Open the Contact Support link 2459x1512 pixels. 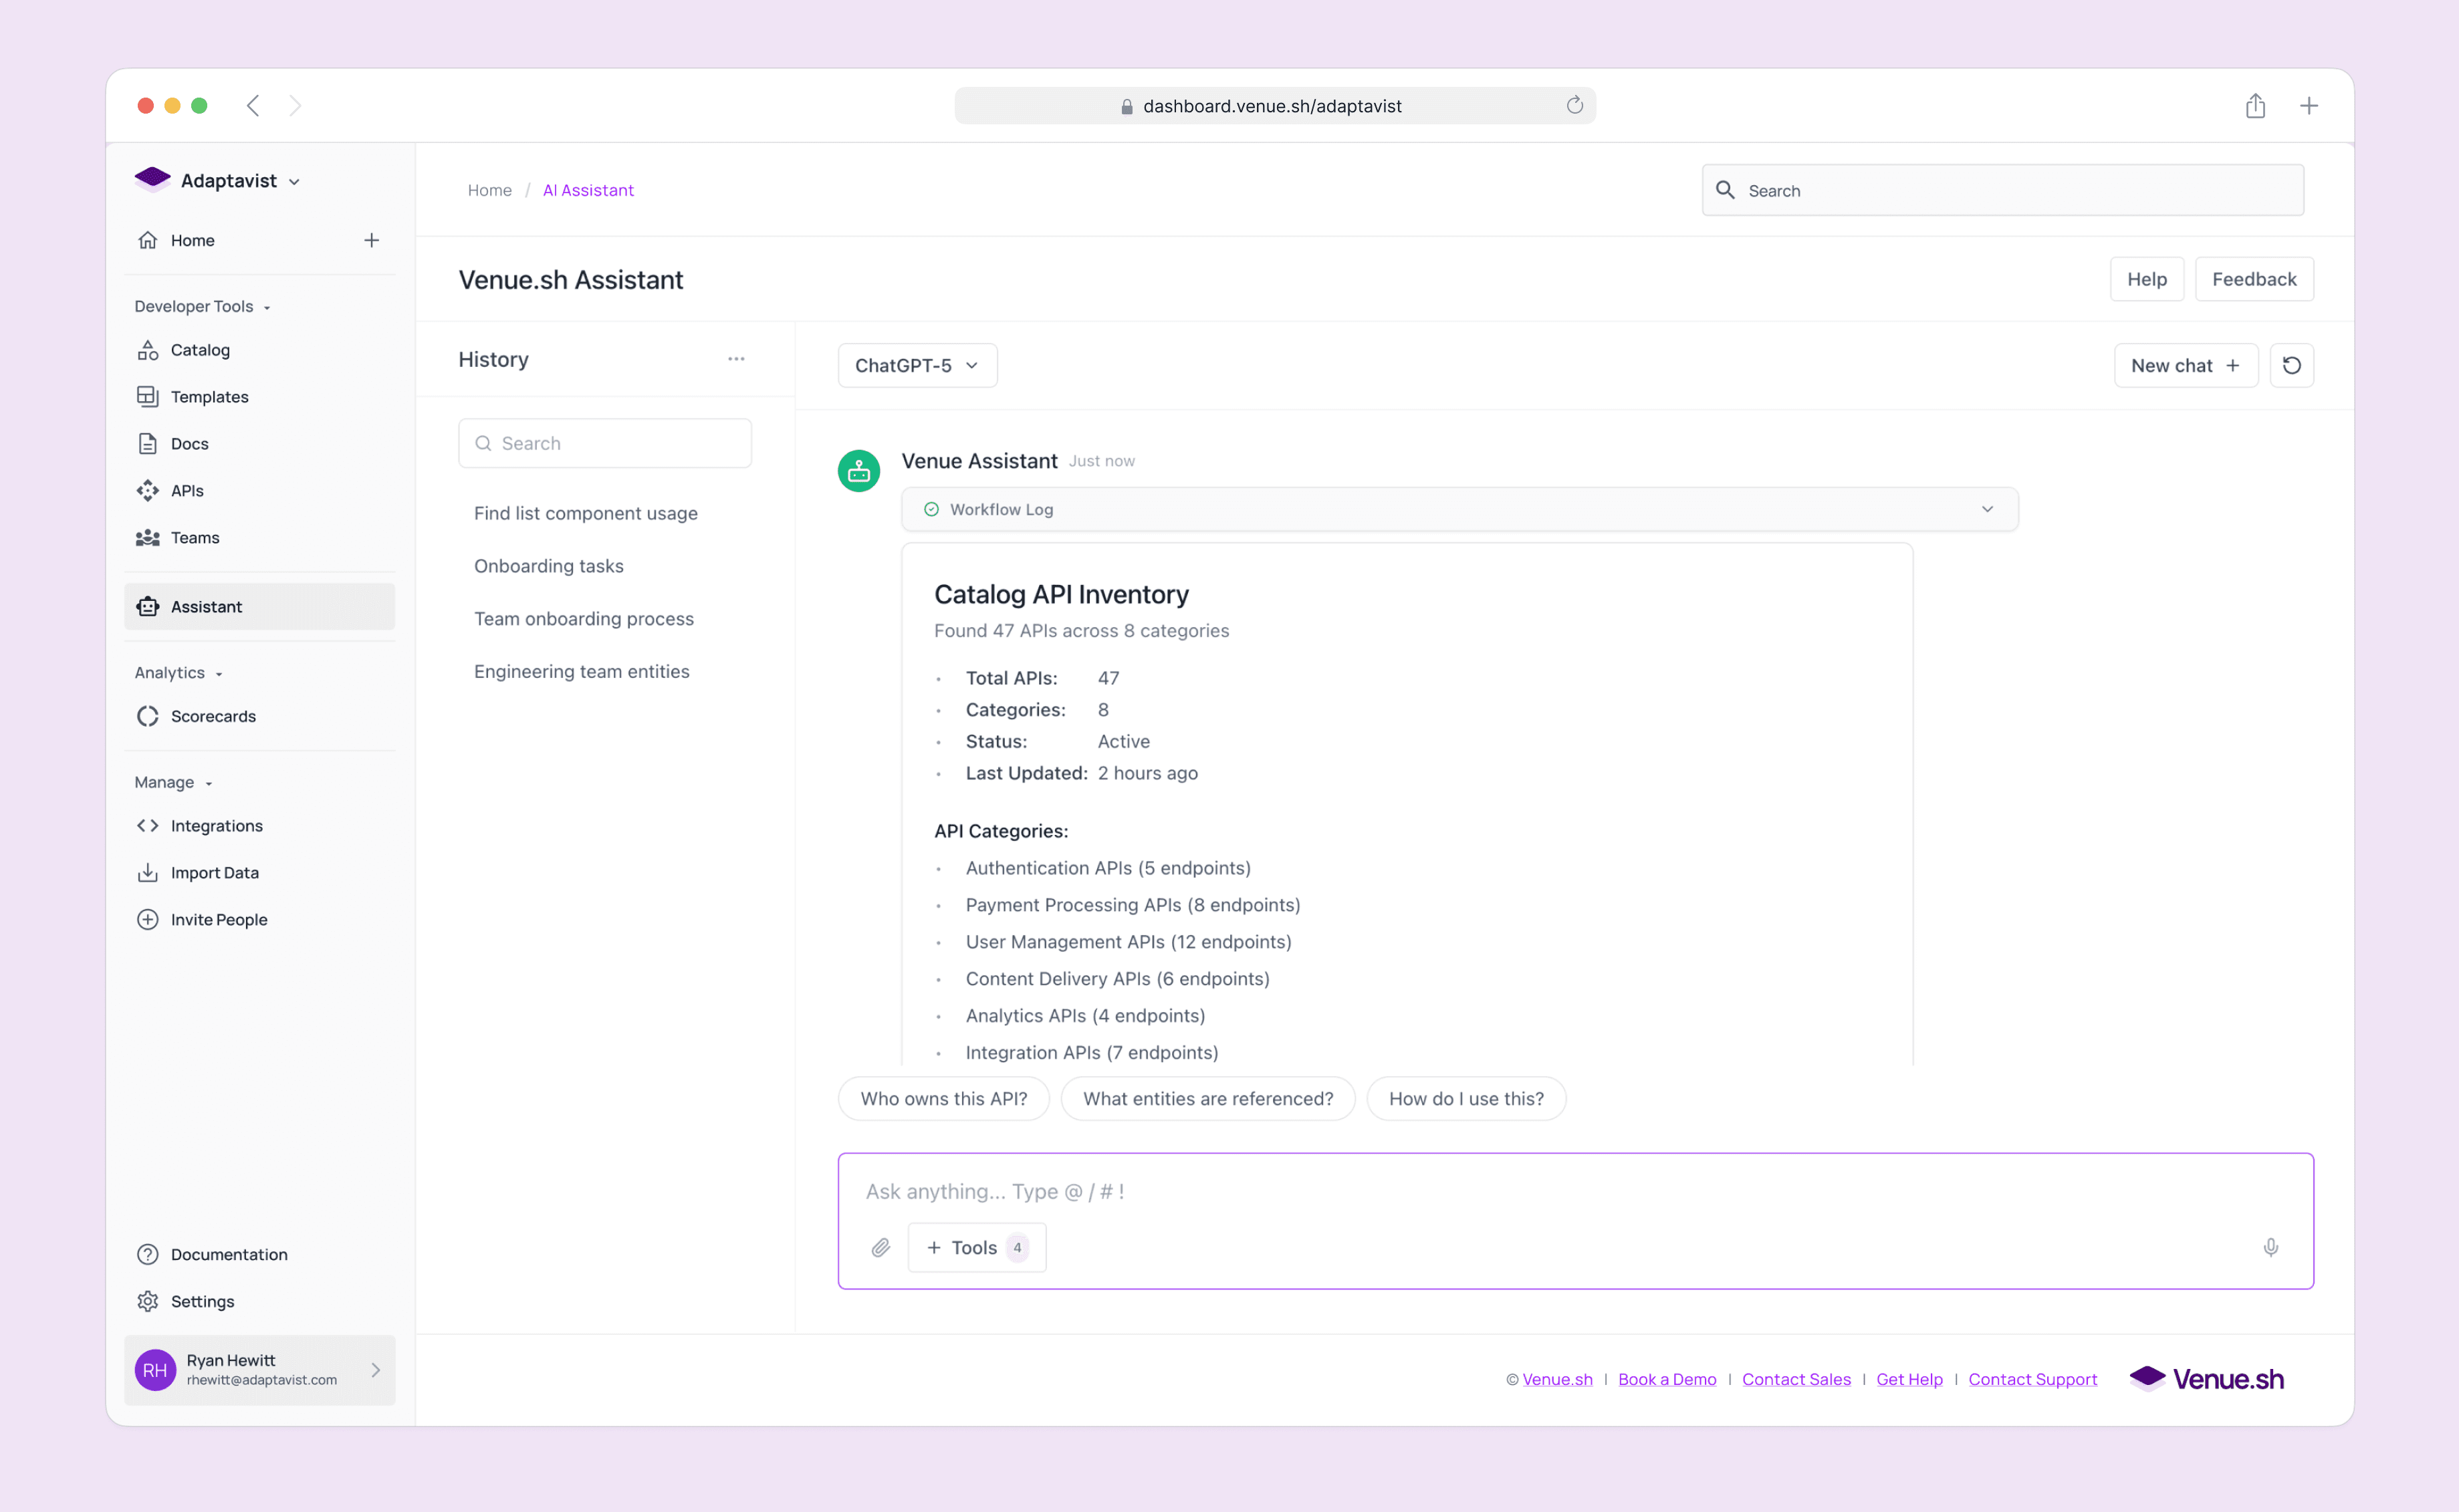pos(2032,1379)
